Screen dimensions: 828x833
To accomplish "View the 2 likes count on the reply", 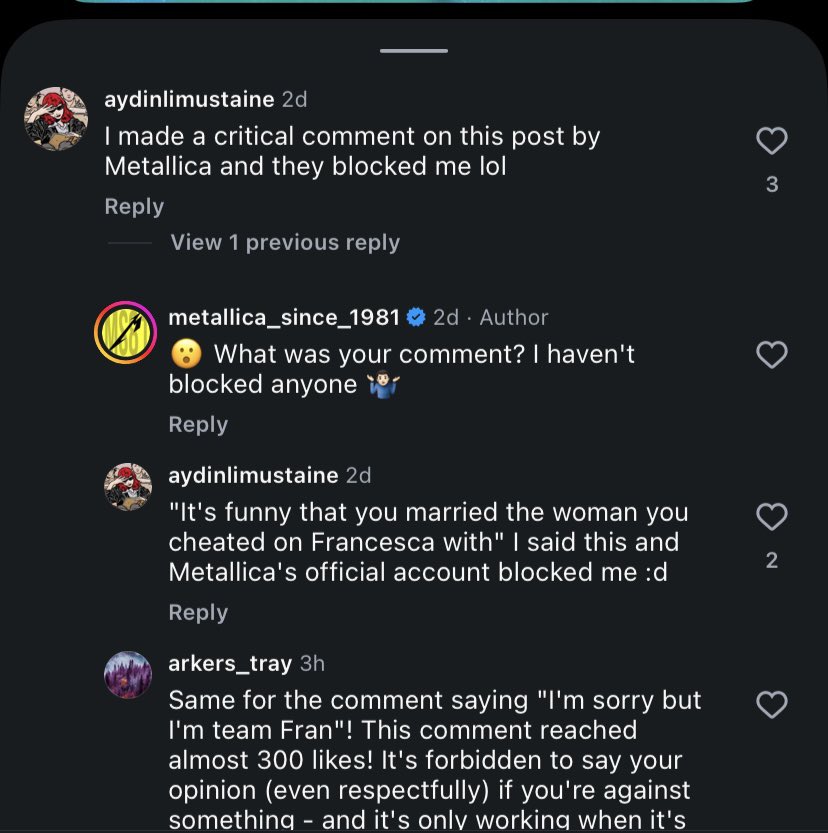I will (x=771, y=561).
